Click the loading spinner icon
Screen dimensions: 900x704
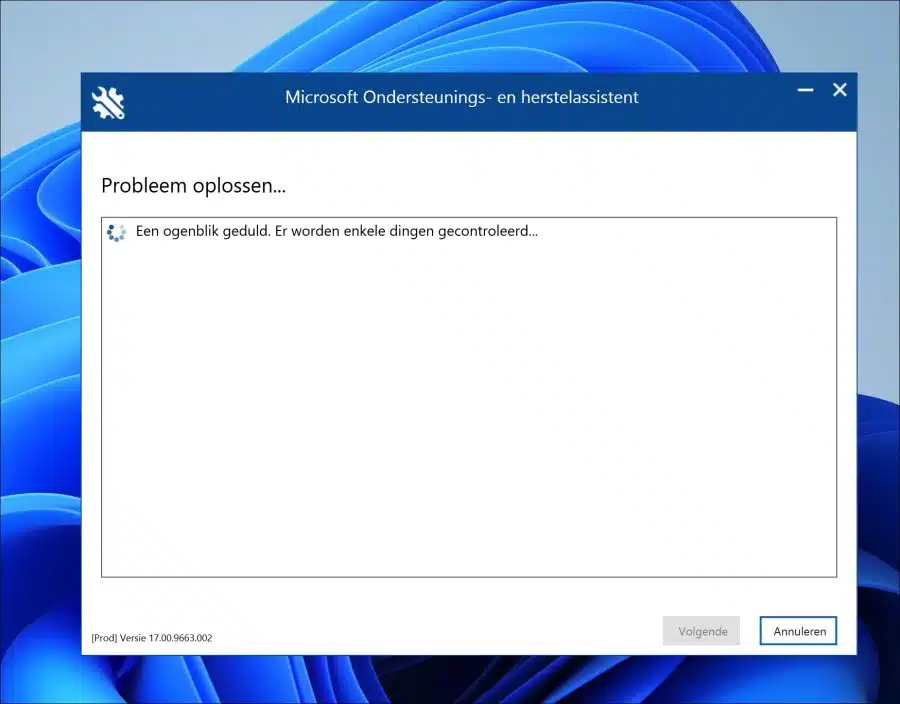tap(117, 232)
